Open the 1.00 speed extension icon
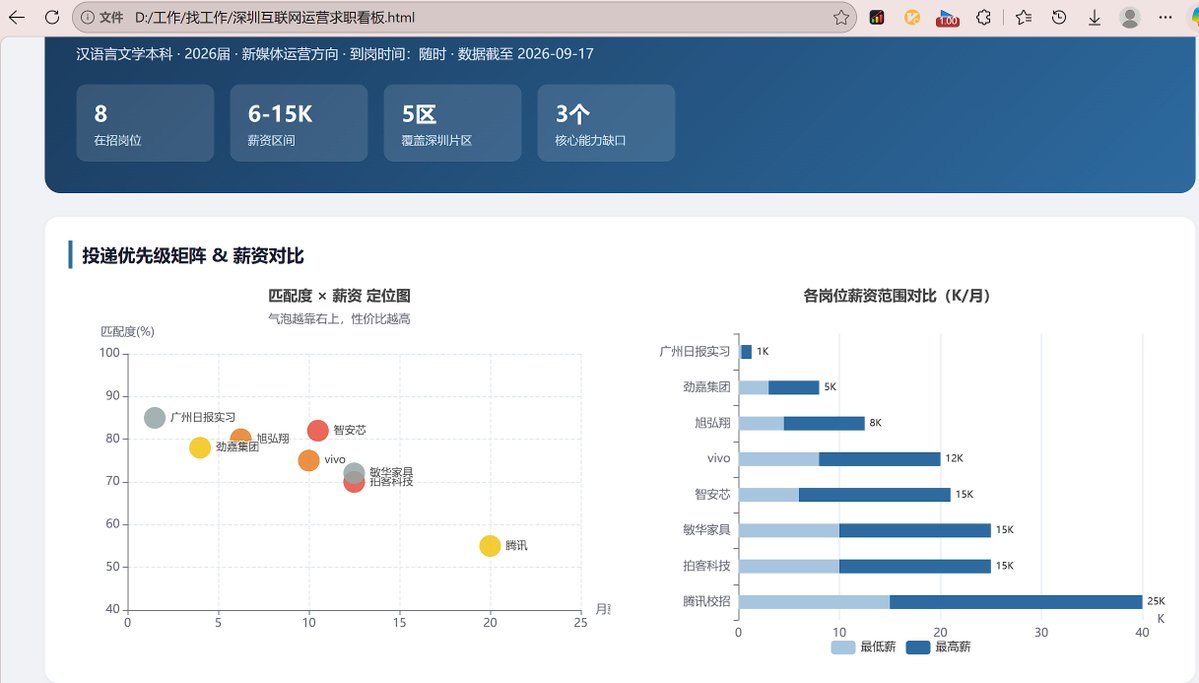This screenshot has width=1199, height=683. 947,18
